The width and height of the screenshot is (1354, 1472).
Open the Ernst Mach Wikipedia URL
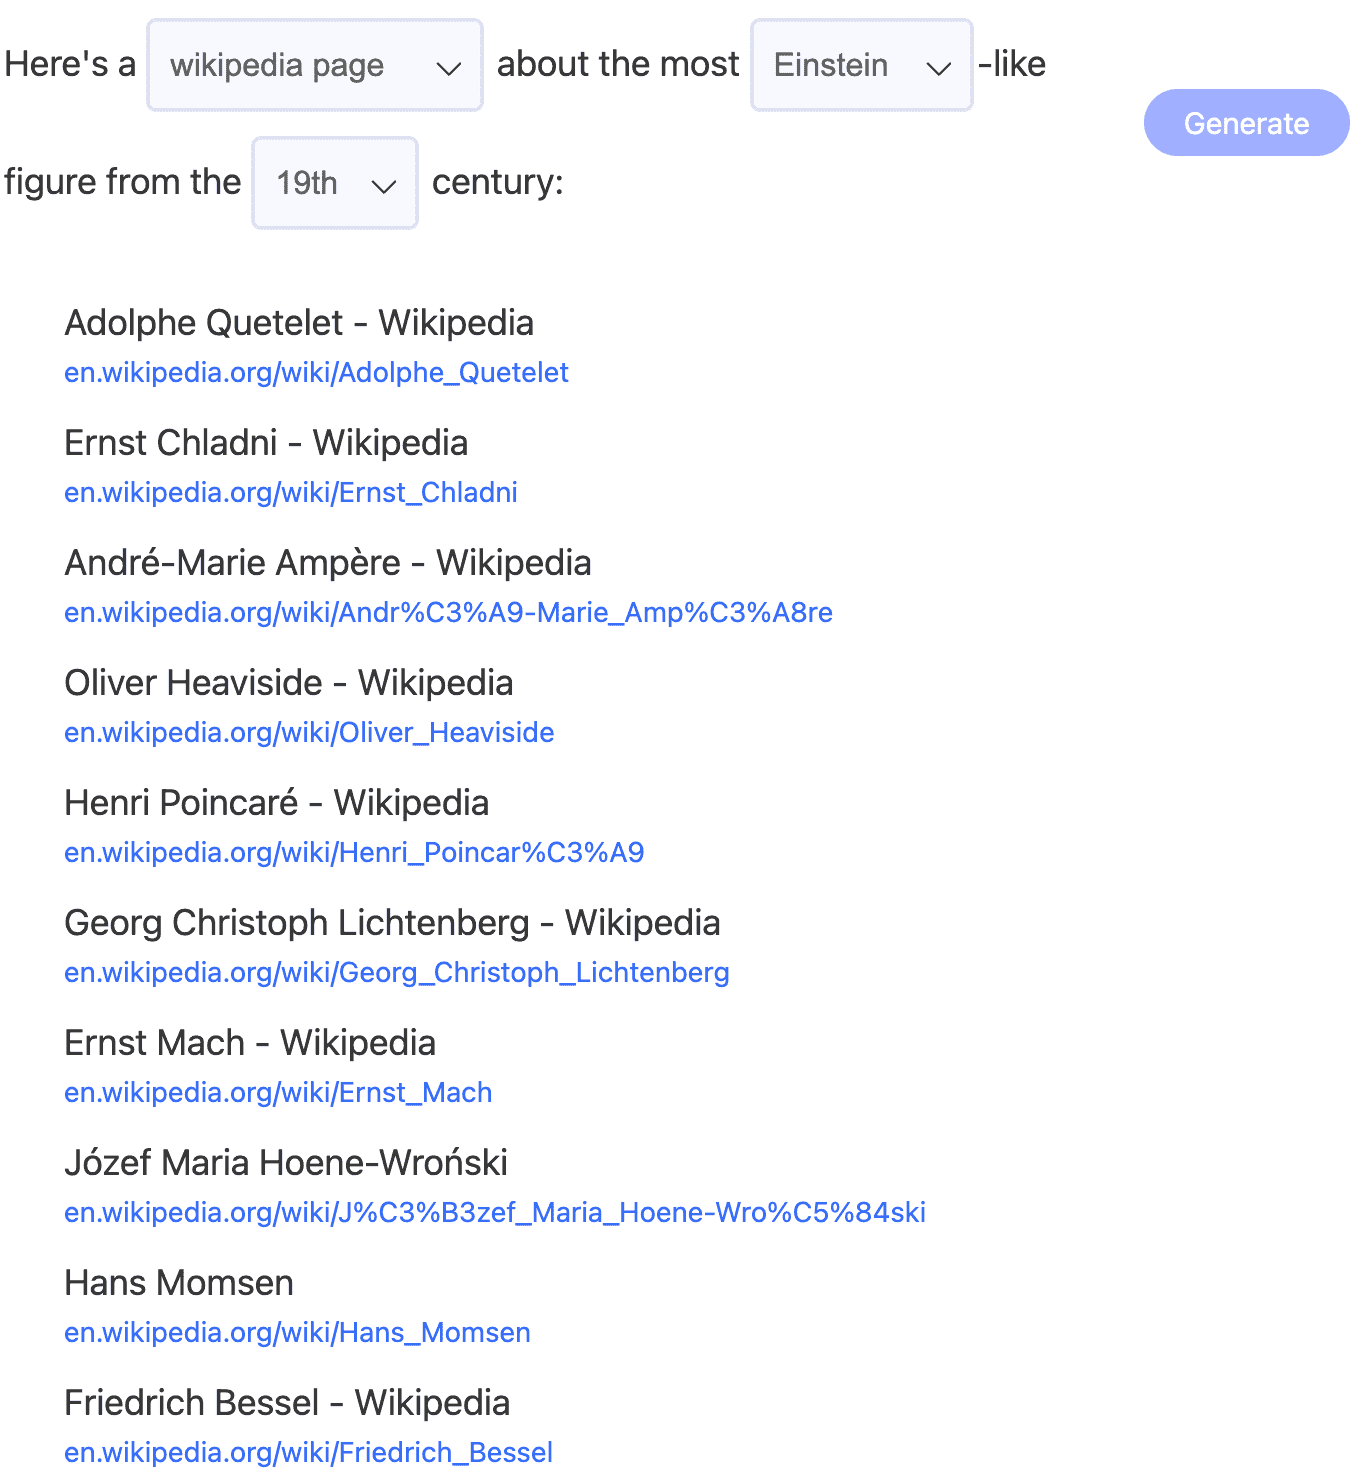[x=278, y=1093]
